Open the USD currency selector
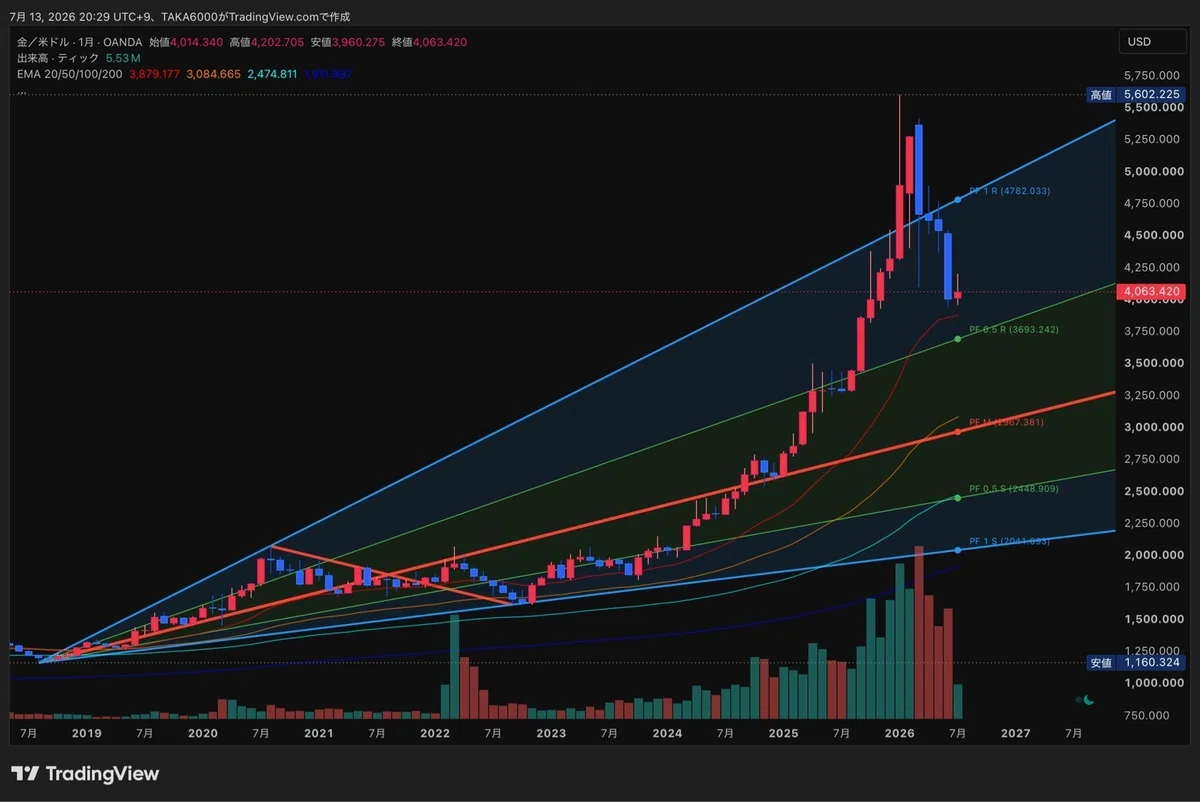Image resolution: width=1200 pixels, height=802 pixels. click(1151, 42)
